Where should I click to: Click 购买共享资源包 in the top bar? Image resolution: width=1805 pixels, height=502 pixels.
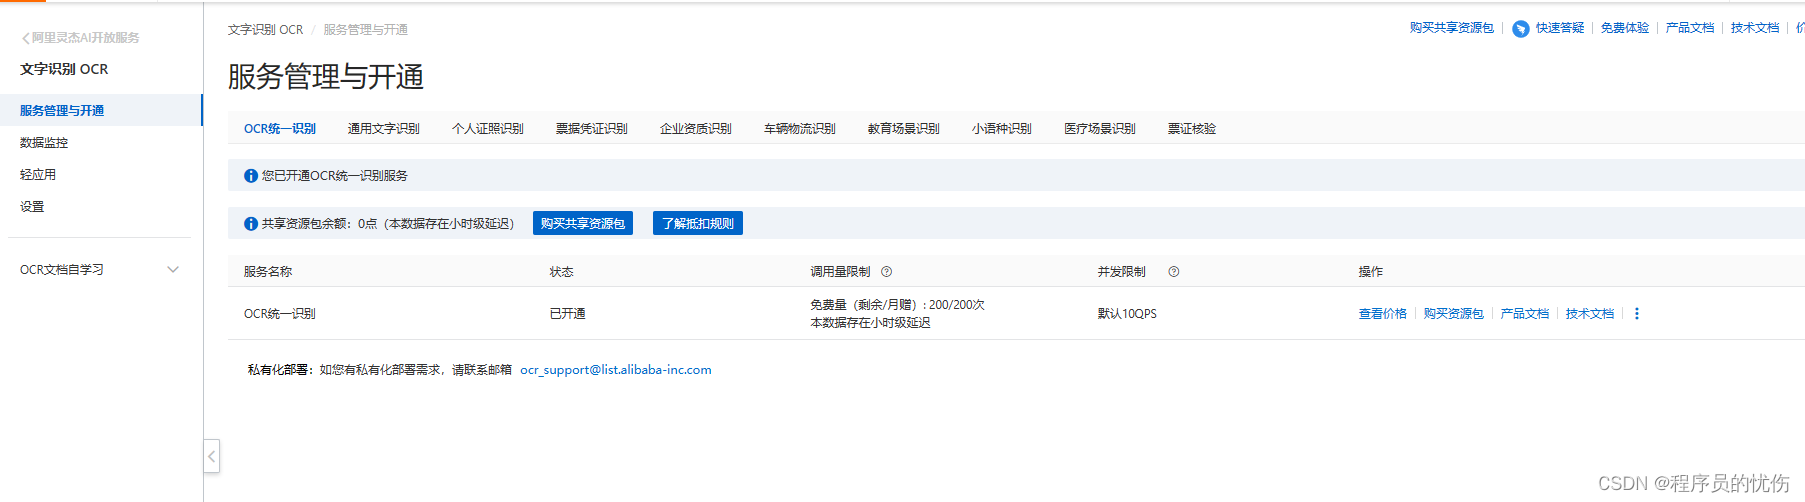pos(1452,28)
